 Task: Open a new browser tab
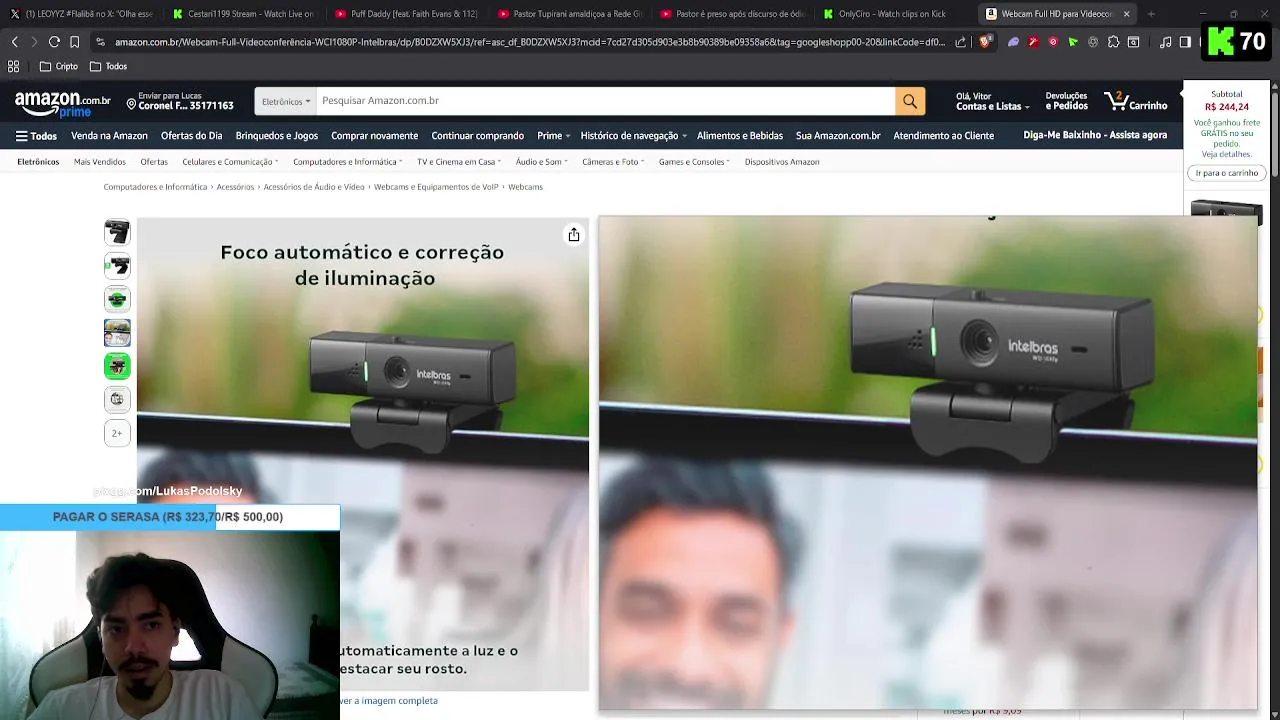pyautogui.click(x=1151, y=14)
